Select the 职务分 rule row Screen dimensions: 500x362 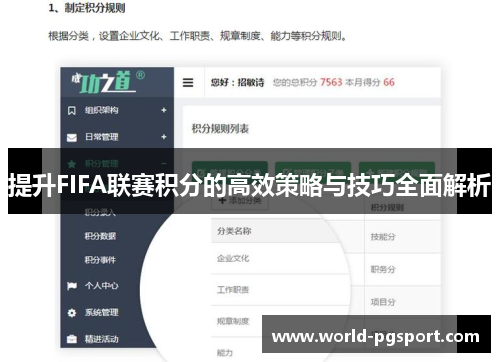403,269
